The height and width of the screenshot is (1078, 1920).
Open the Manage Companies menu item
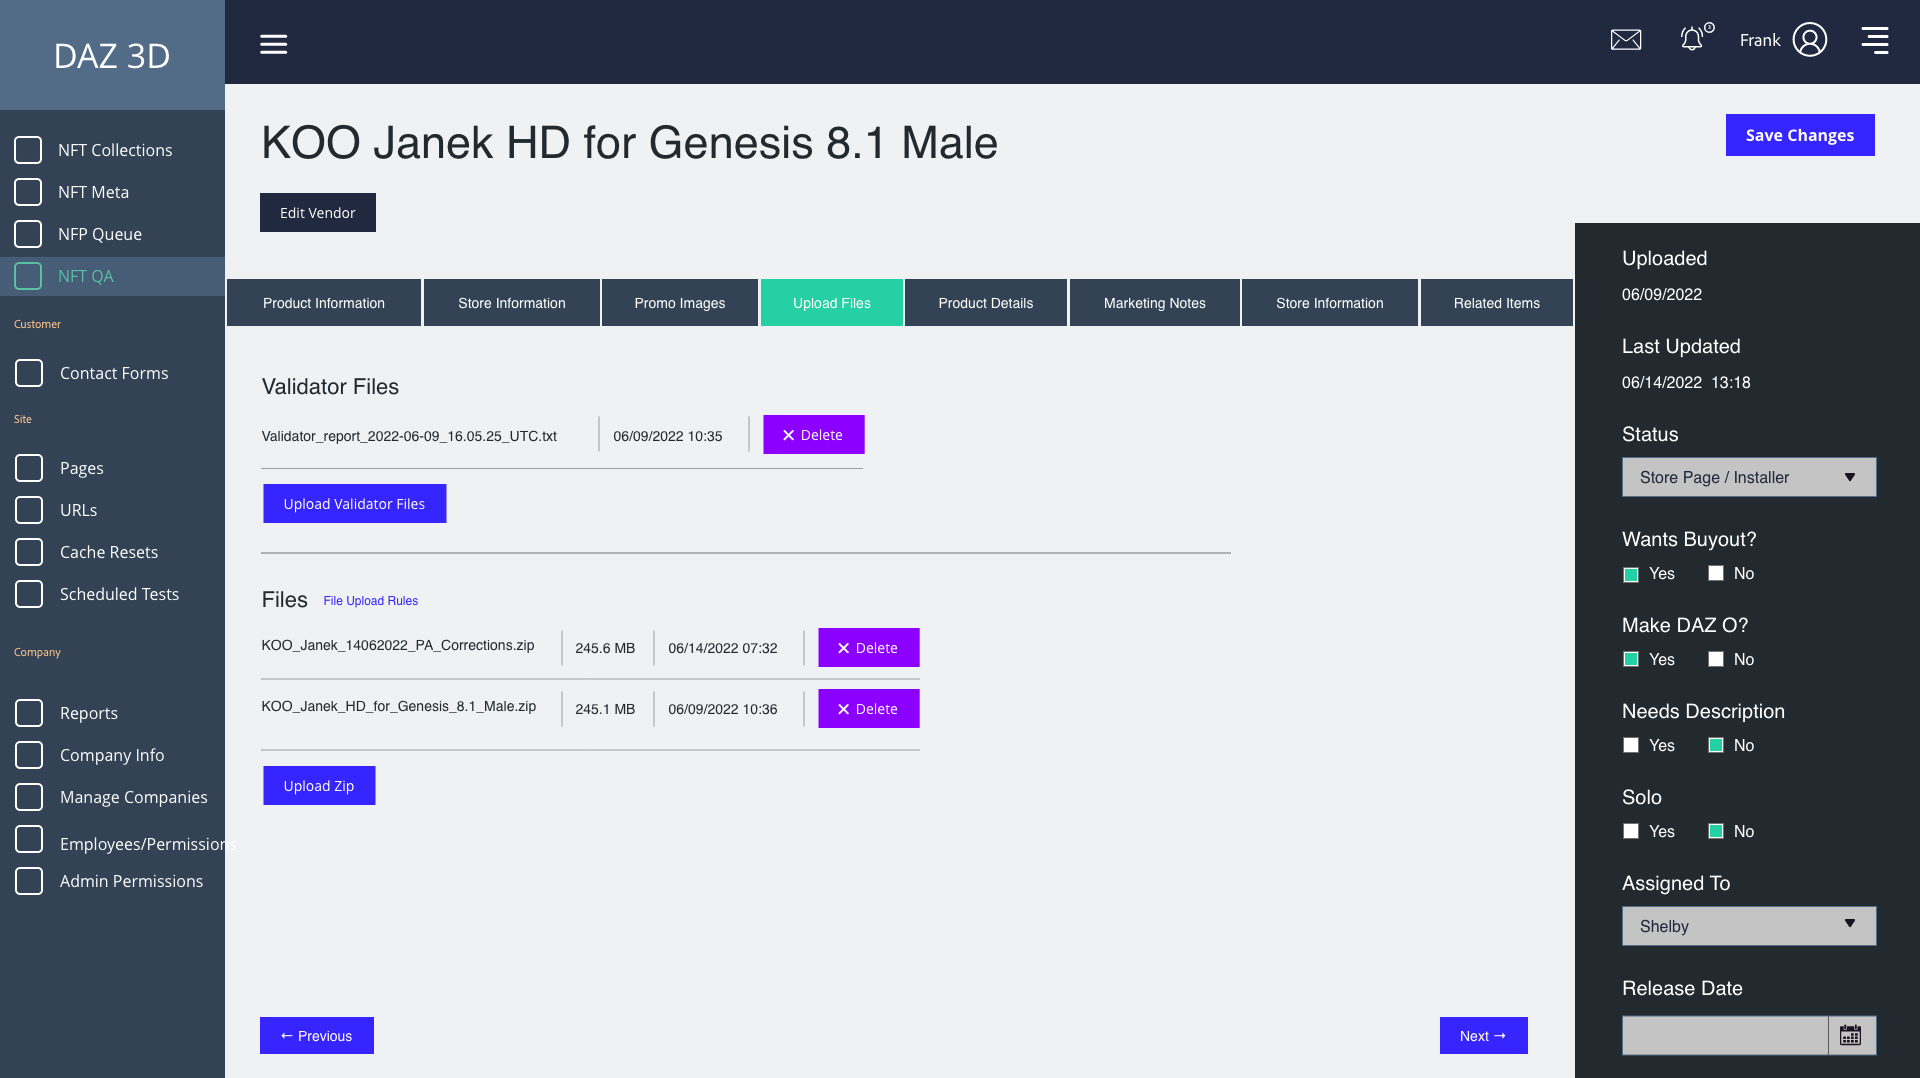pos(134,797)
